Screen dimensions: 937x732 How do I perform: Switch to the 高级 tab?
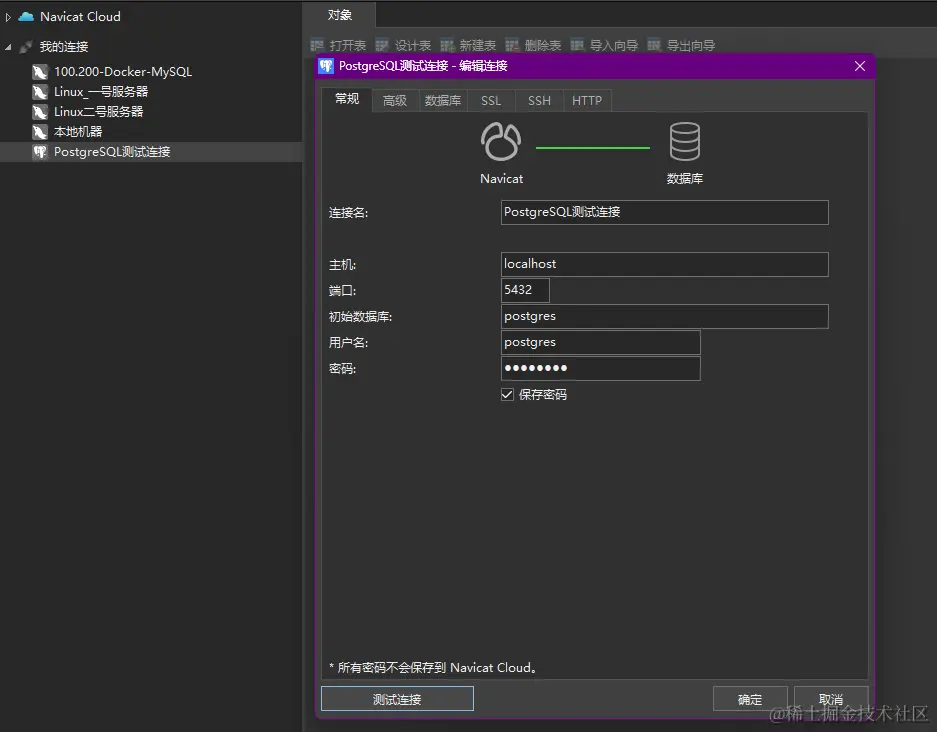tap(395, 100)
